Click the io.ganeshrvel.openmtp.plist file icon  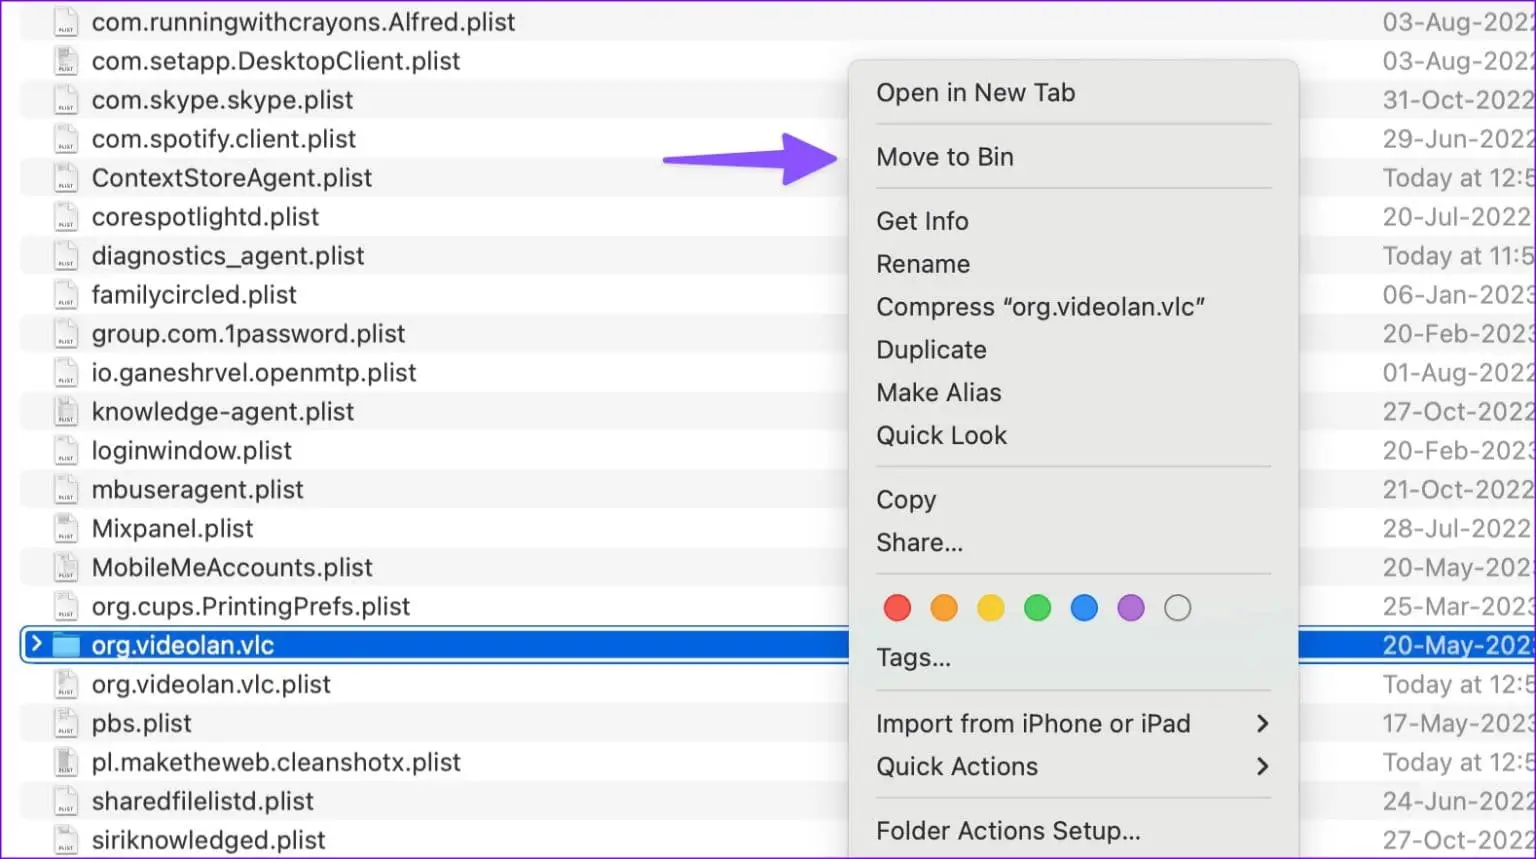point(66,373)
